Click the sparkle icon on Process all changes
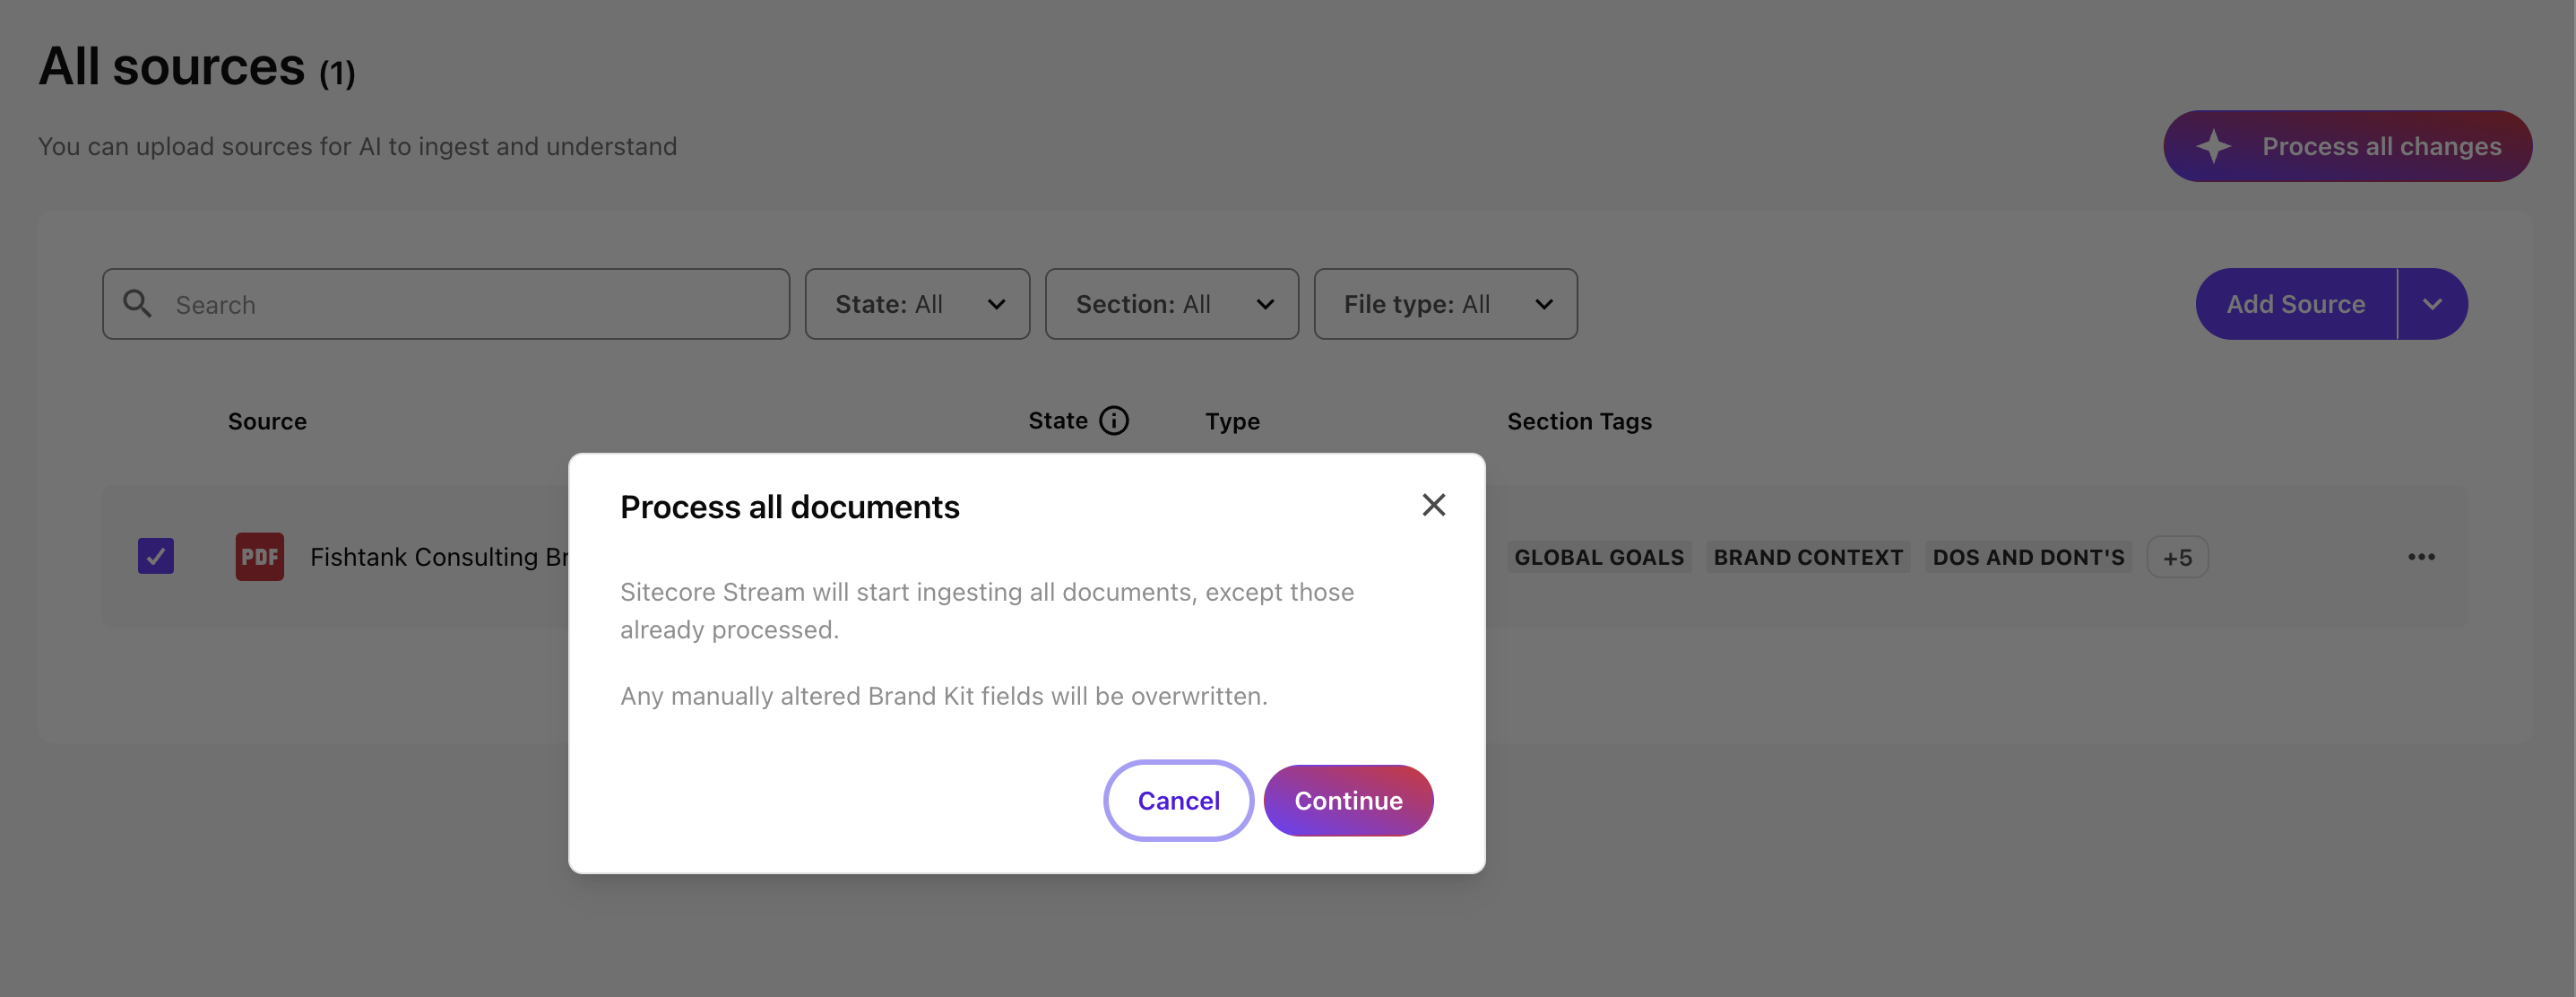 tap(2213, 146)
